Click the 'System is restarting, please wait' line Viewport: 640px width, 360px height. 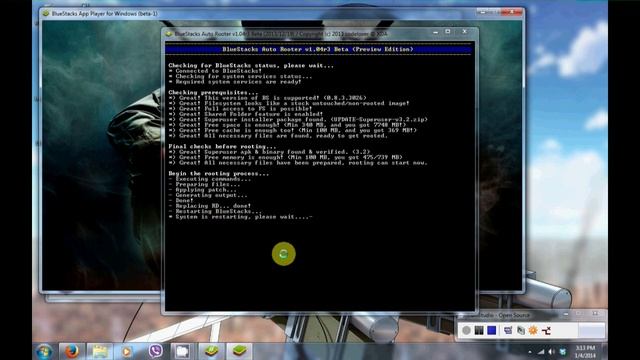click(x=240, y=217)
